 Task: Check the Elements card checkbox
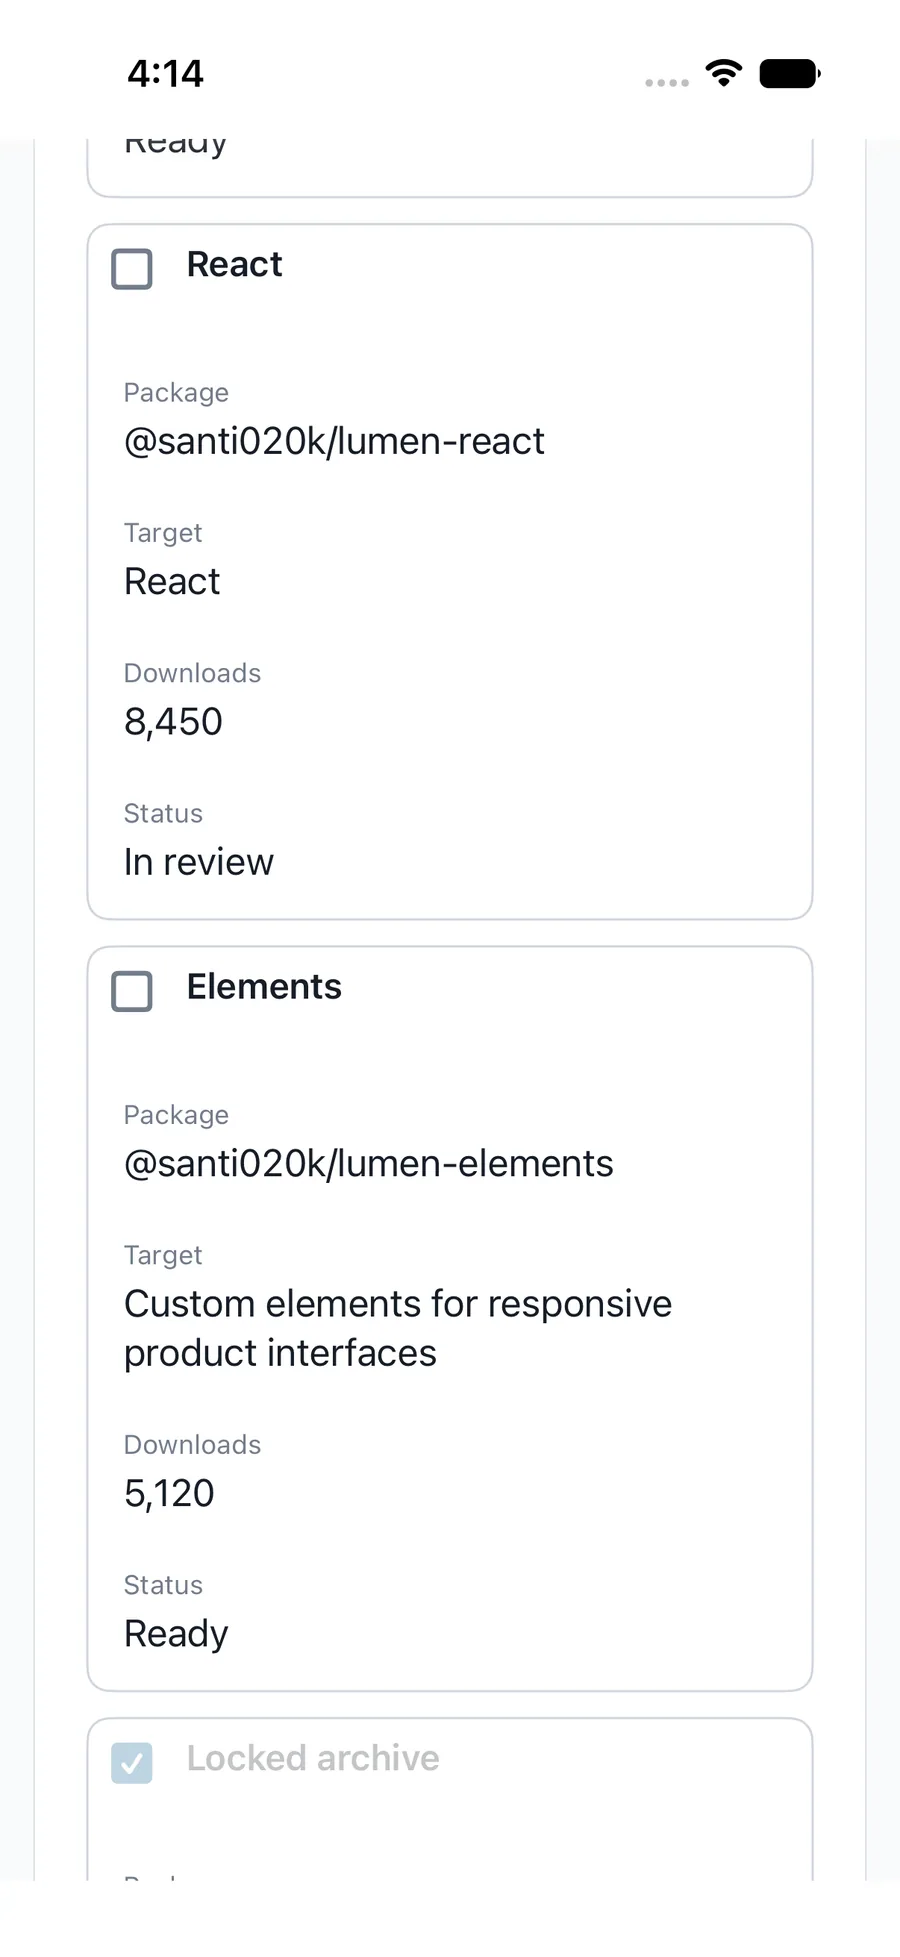click(132, 991)
